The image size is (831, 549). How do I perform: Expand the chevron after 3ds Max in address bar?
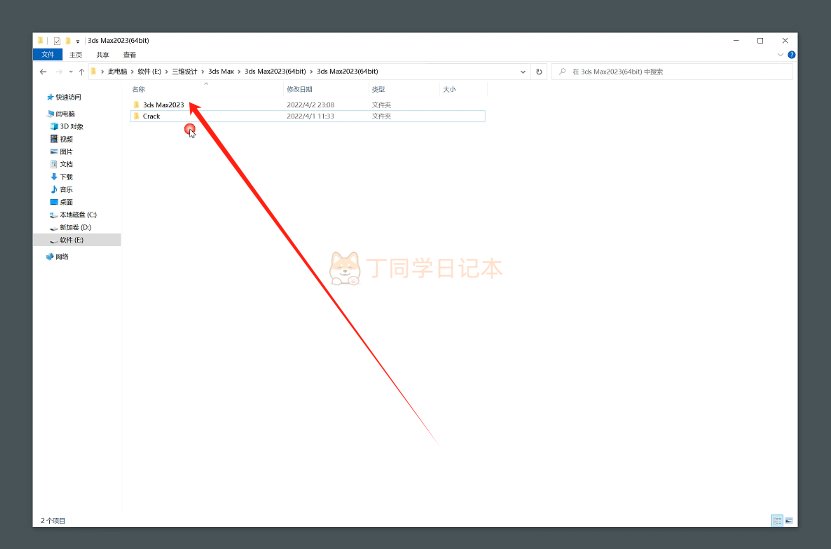click(239, 72)
